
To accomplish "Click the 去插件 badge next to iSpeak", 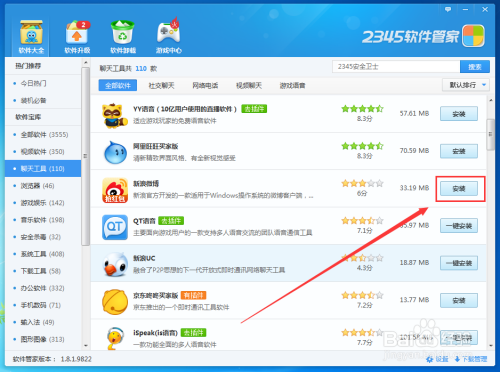I will coord(194,333).
